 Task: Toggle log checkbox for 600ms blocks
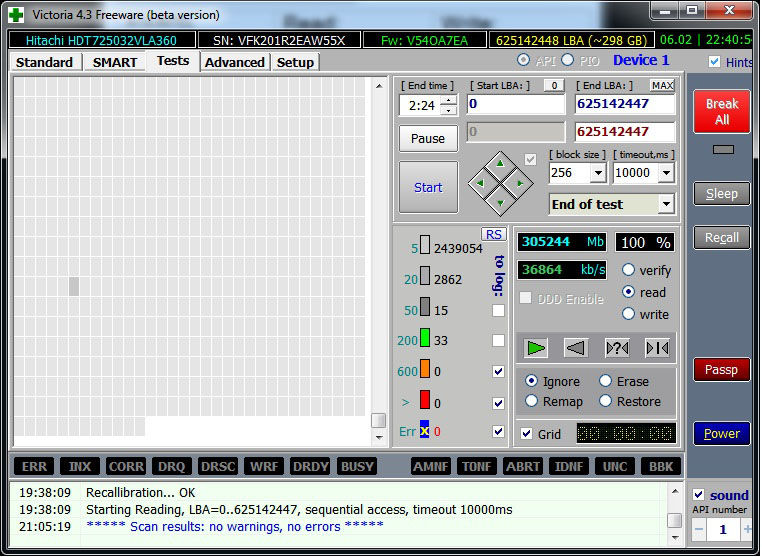[x=498, y=371]
